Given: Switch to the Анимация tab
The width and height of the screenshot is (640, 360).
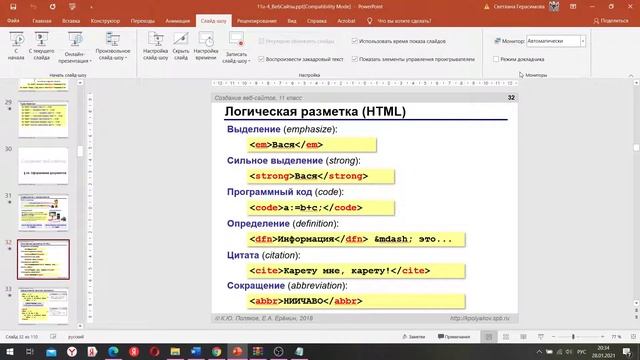Looking at the screenshot, I should tap(178, 21).
